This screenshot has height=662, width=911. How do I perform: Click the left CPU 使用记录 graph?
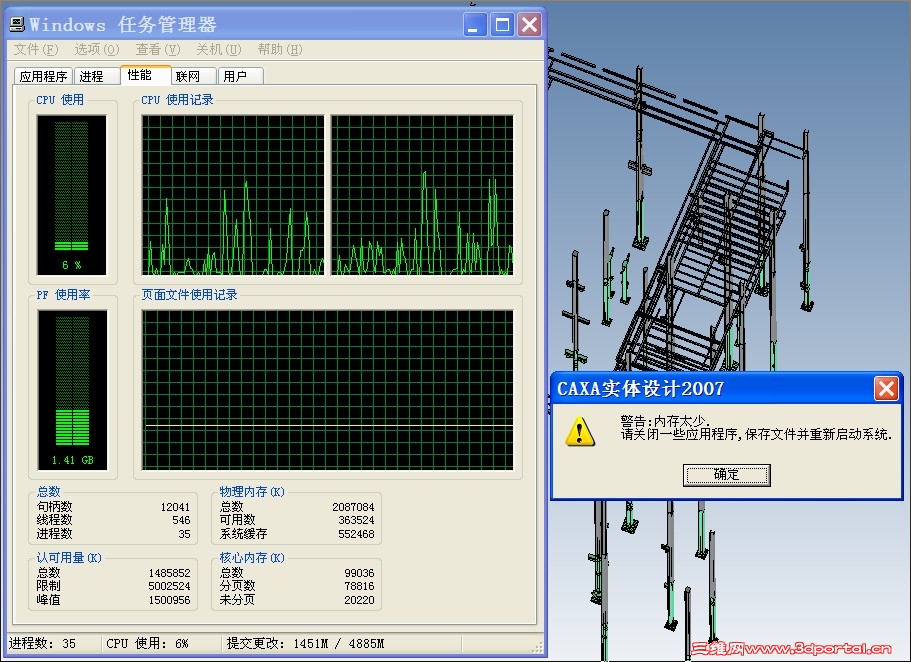(233, 195)
